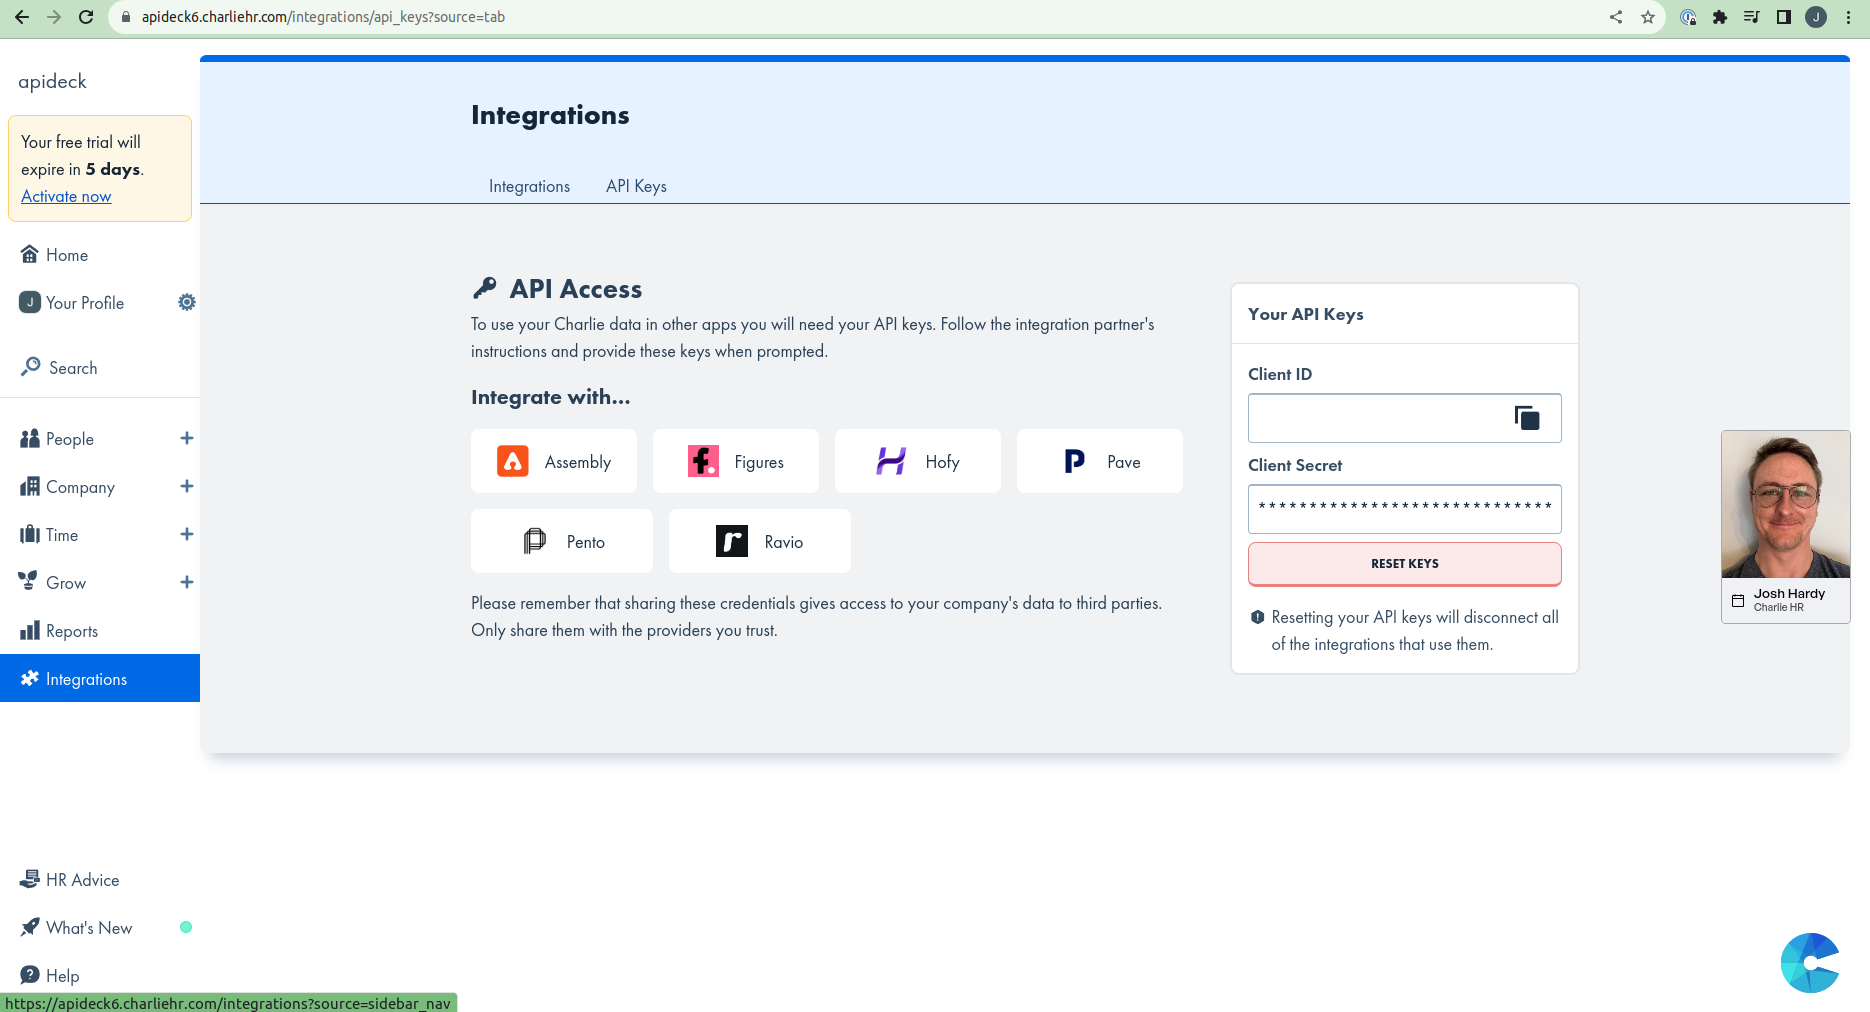Viewport: 1870px width, 1012px height.
Task: Click the Grow plant icon
Action: click(x=28, y=581)
